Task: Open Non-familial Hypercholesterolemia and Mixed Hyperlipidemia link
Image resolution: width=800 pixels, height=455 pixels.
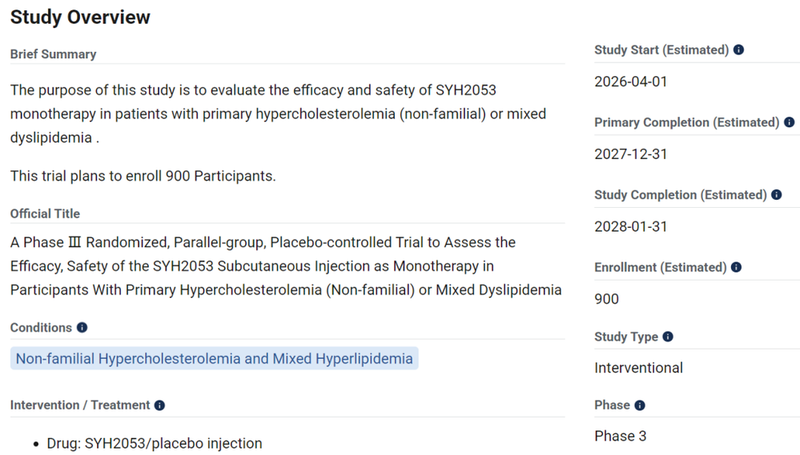Action: pos(214,358)
